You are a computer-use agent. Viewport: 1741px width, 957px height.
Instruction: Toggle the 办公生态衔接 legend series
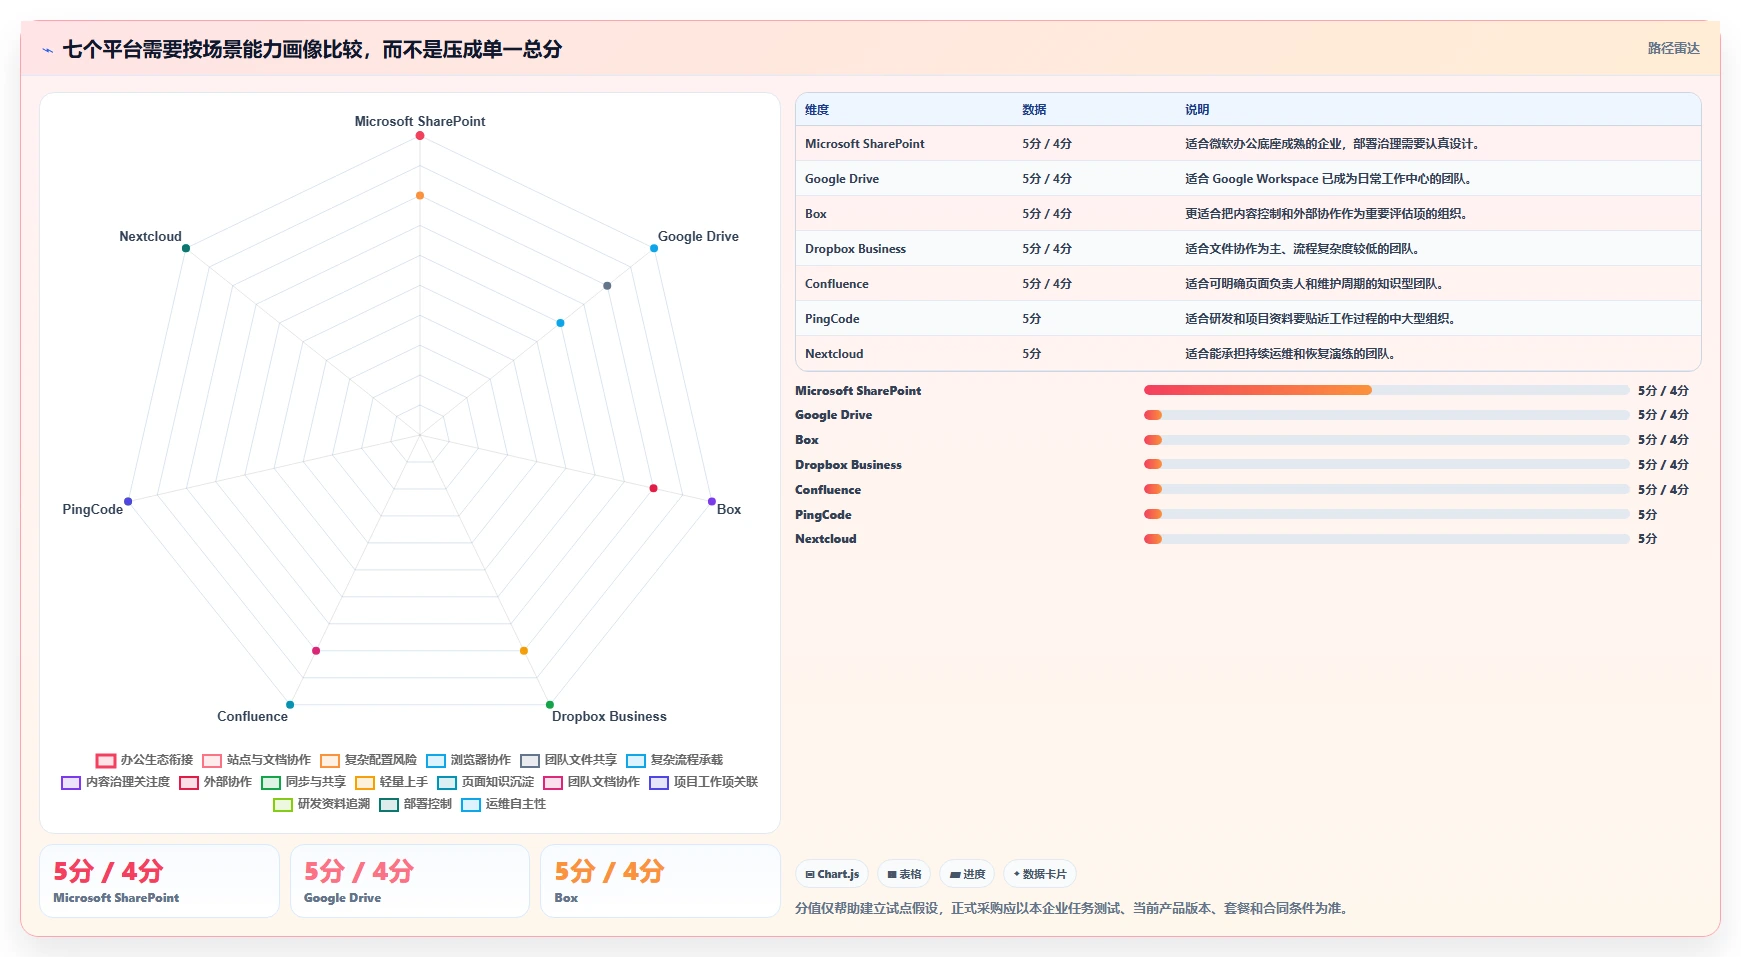(x=145, y=760)
